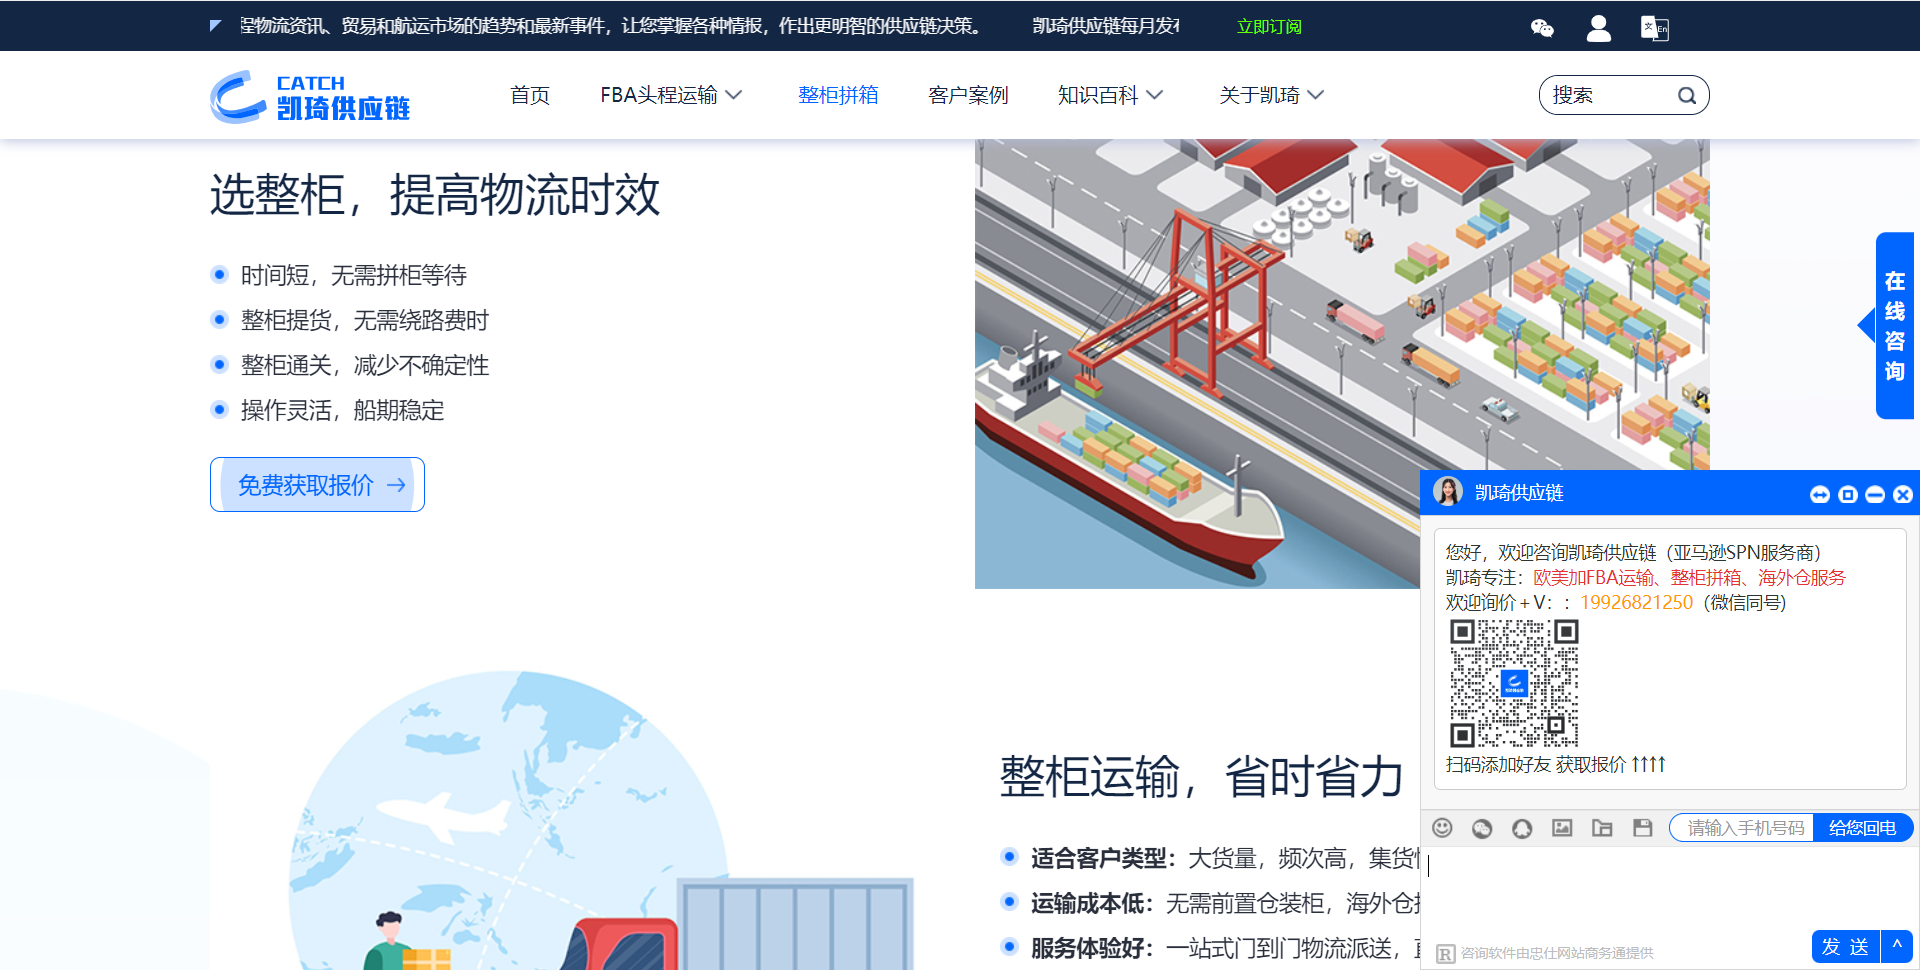Click the arrow icon in 免费获取报价 button
The width and height of the screenshot is (1920, 970).
click(397, 485)
